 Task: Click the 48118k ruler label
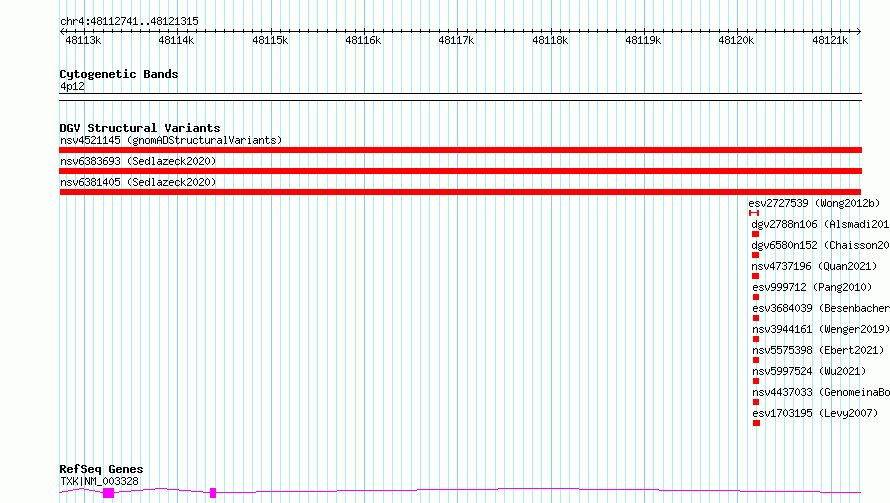click(550, 40)
